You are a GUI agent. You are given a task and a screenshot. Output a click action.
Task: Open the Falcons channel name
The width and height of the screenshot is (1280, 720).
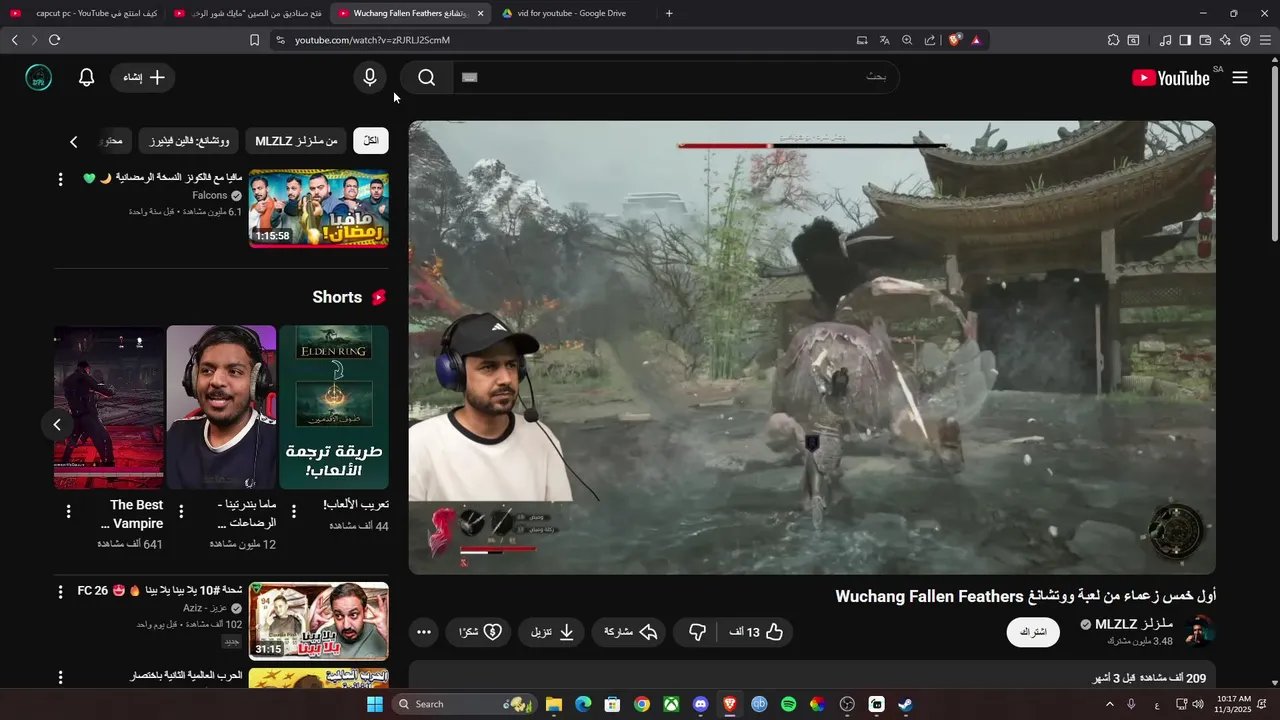(210, 196)
